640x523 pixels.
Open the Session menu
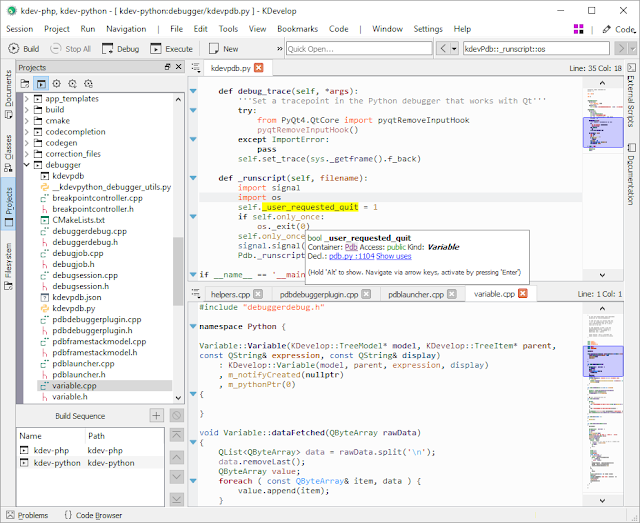click(x=20, y=29)
